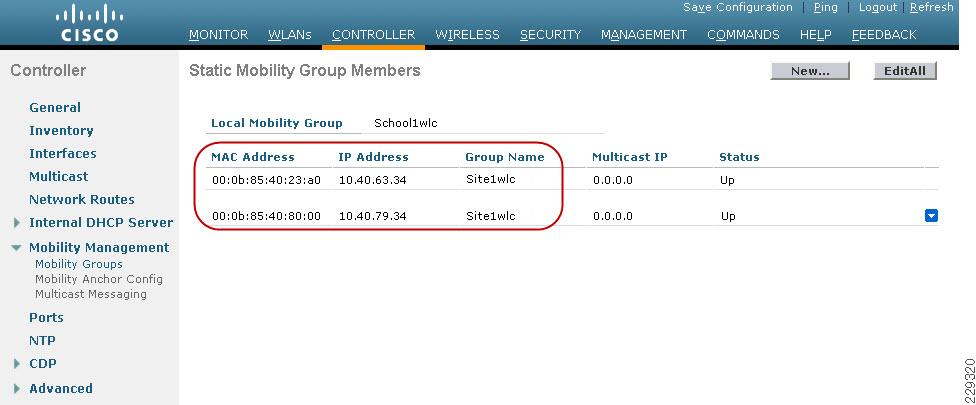Open the MONITOR menu tab
The height and width of the screenshot is (405, 976).
pos(218,35)
